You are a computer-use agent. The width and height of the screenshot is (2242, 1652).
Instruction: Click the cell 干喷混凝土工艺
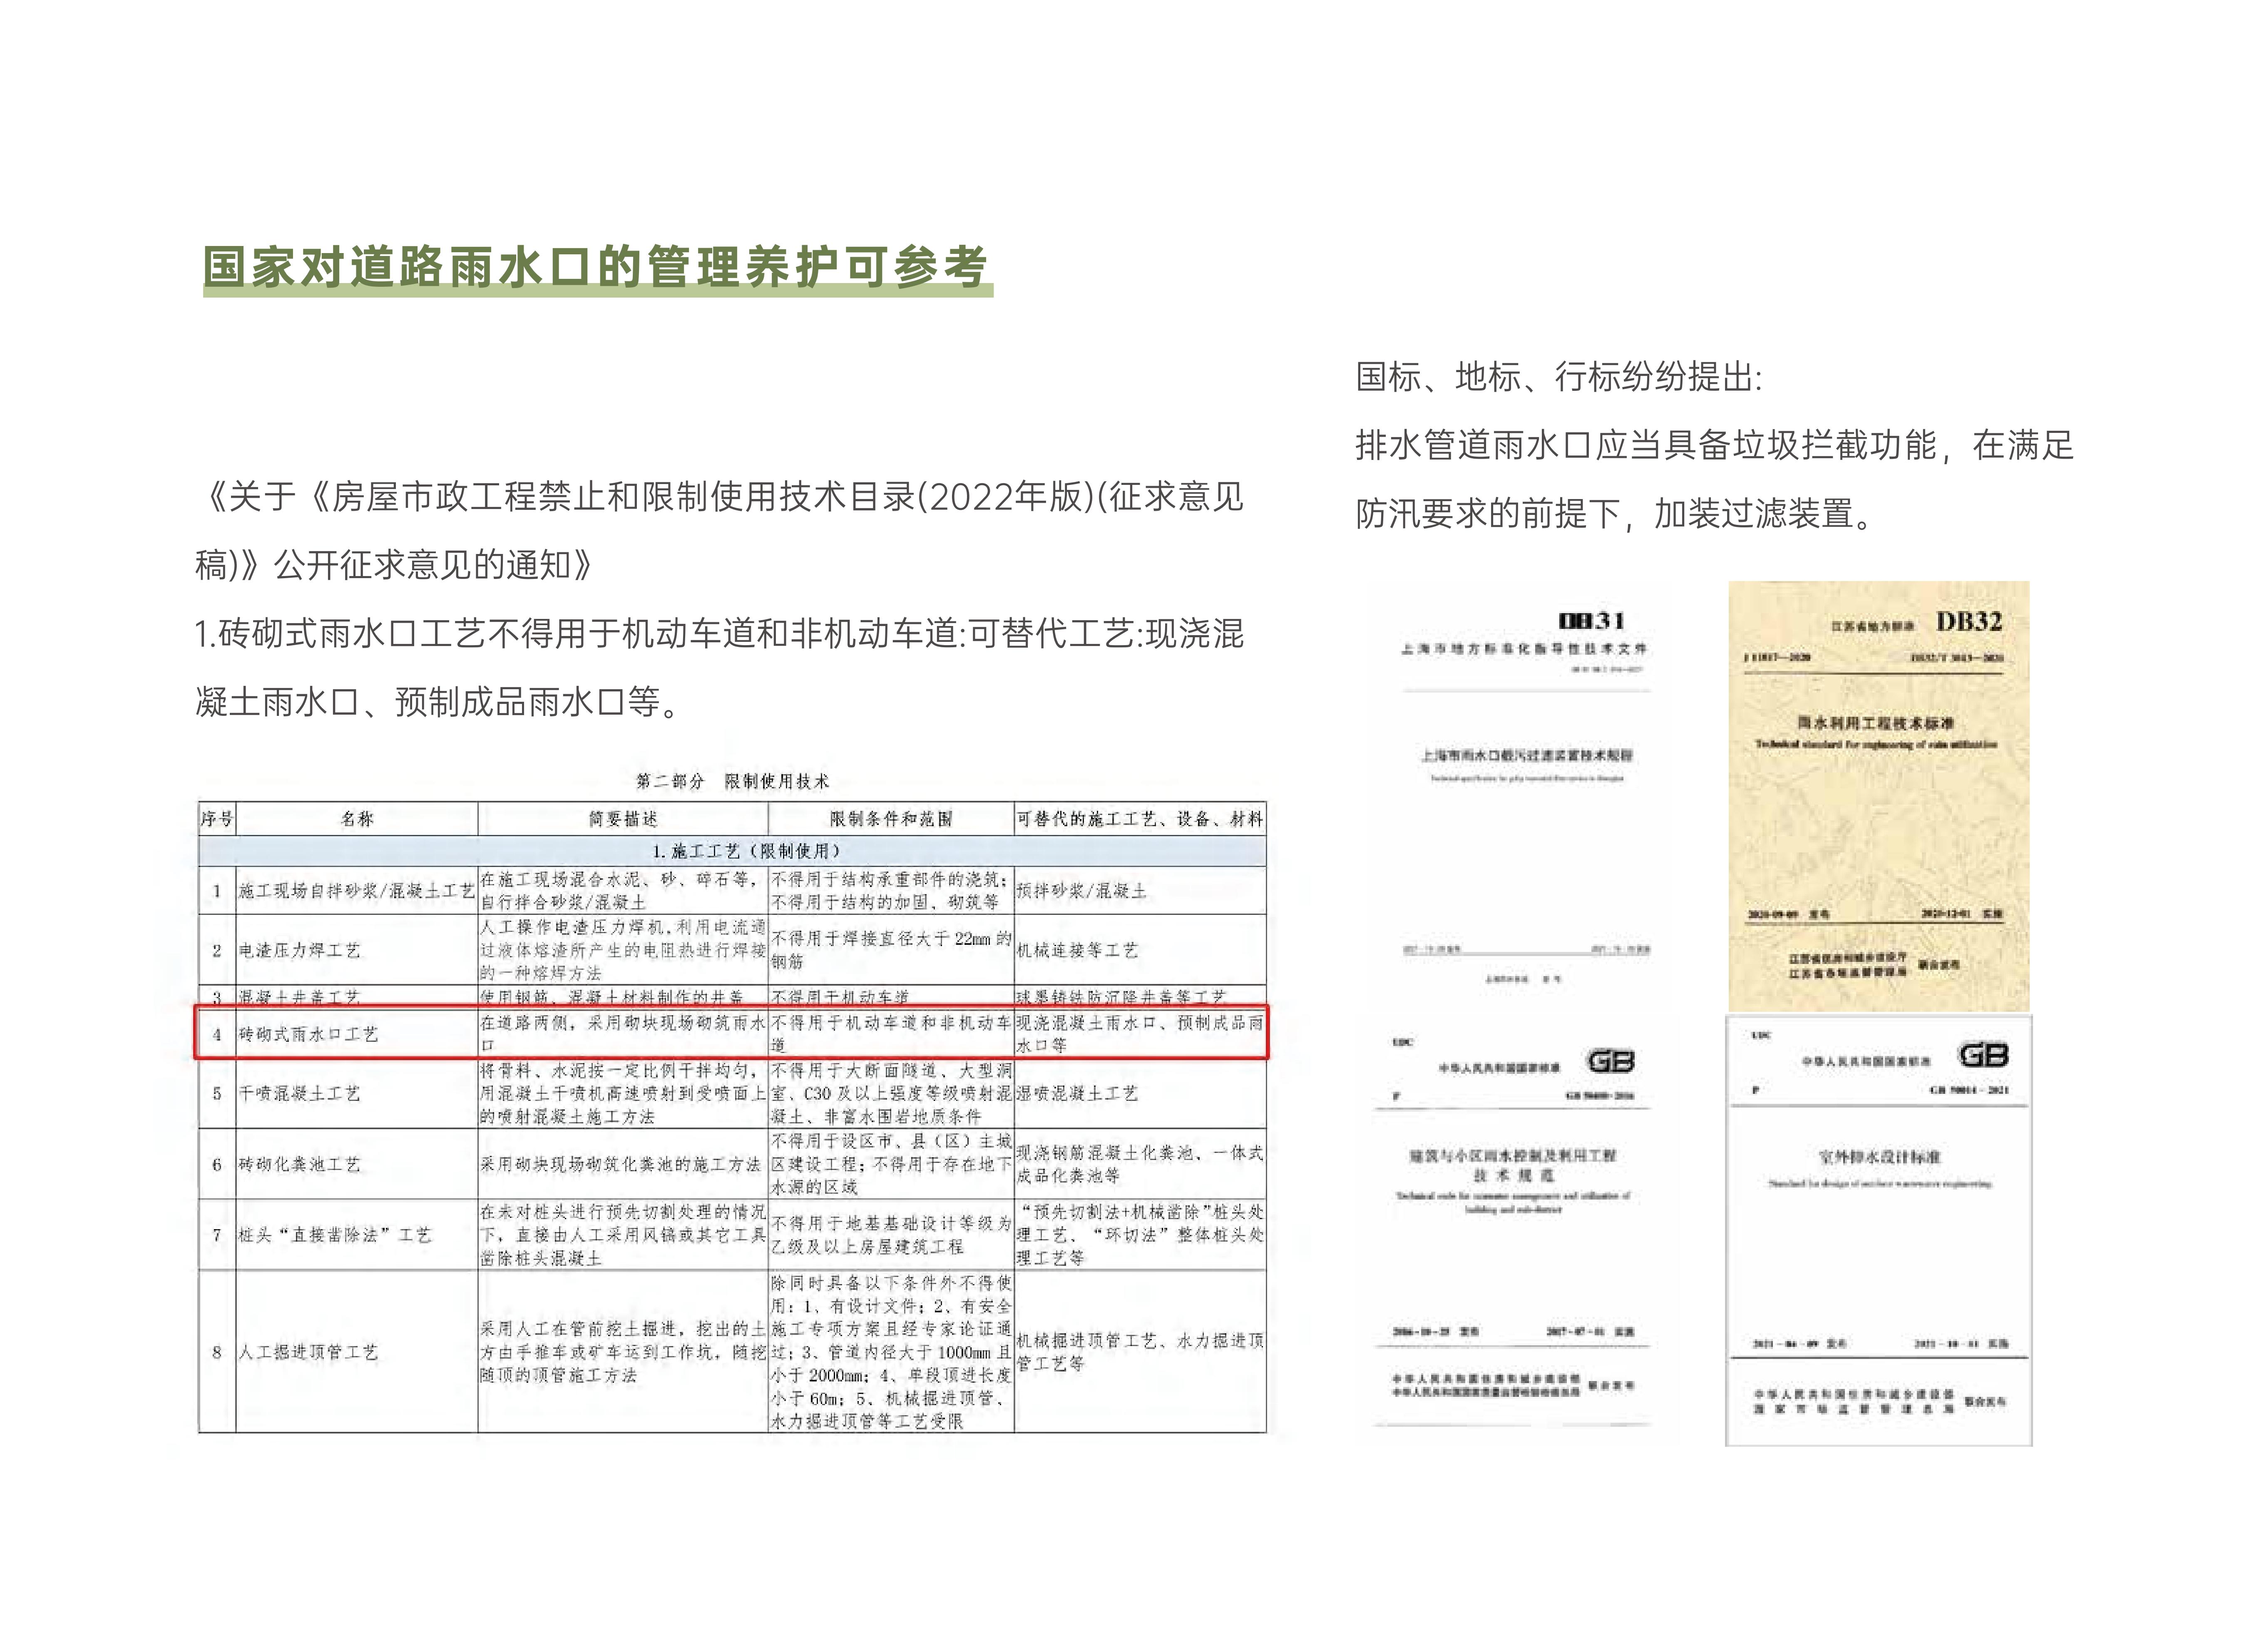coord(357,1093)
